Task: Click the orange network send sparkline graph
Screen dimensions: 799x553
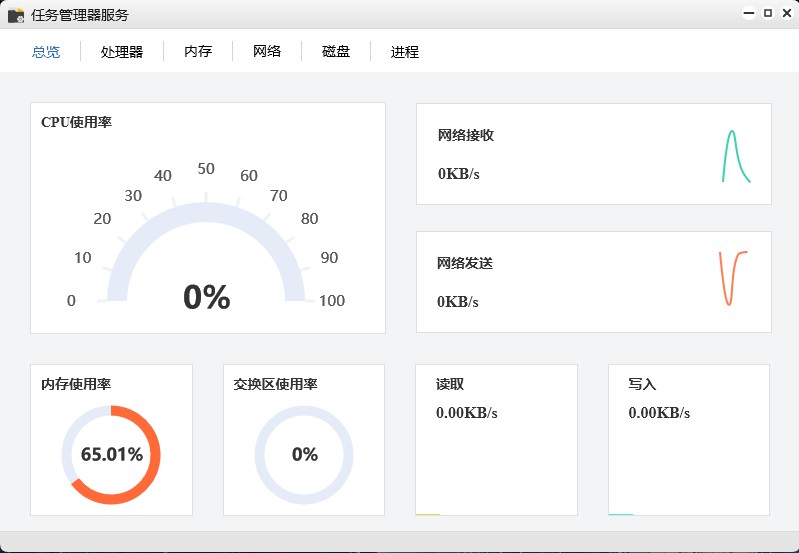Action: coord(733,278)
